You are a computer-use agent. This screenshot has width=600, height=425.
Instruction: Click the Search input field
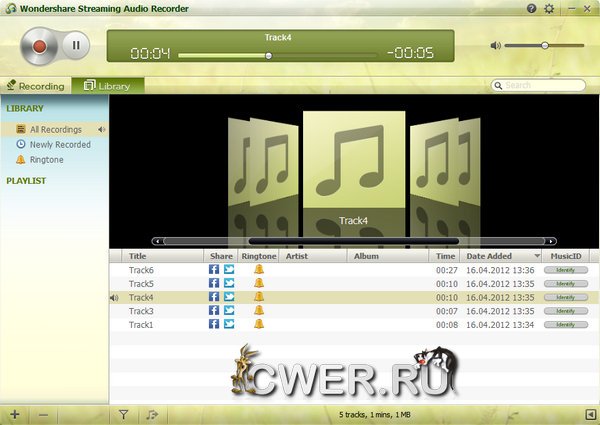(x=538, y=85)
